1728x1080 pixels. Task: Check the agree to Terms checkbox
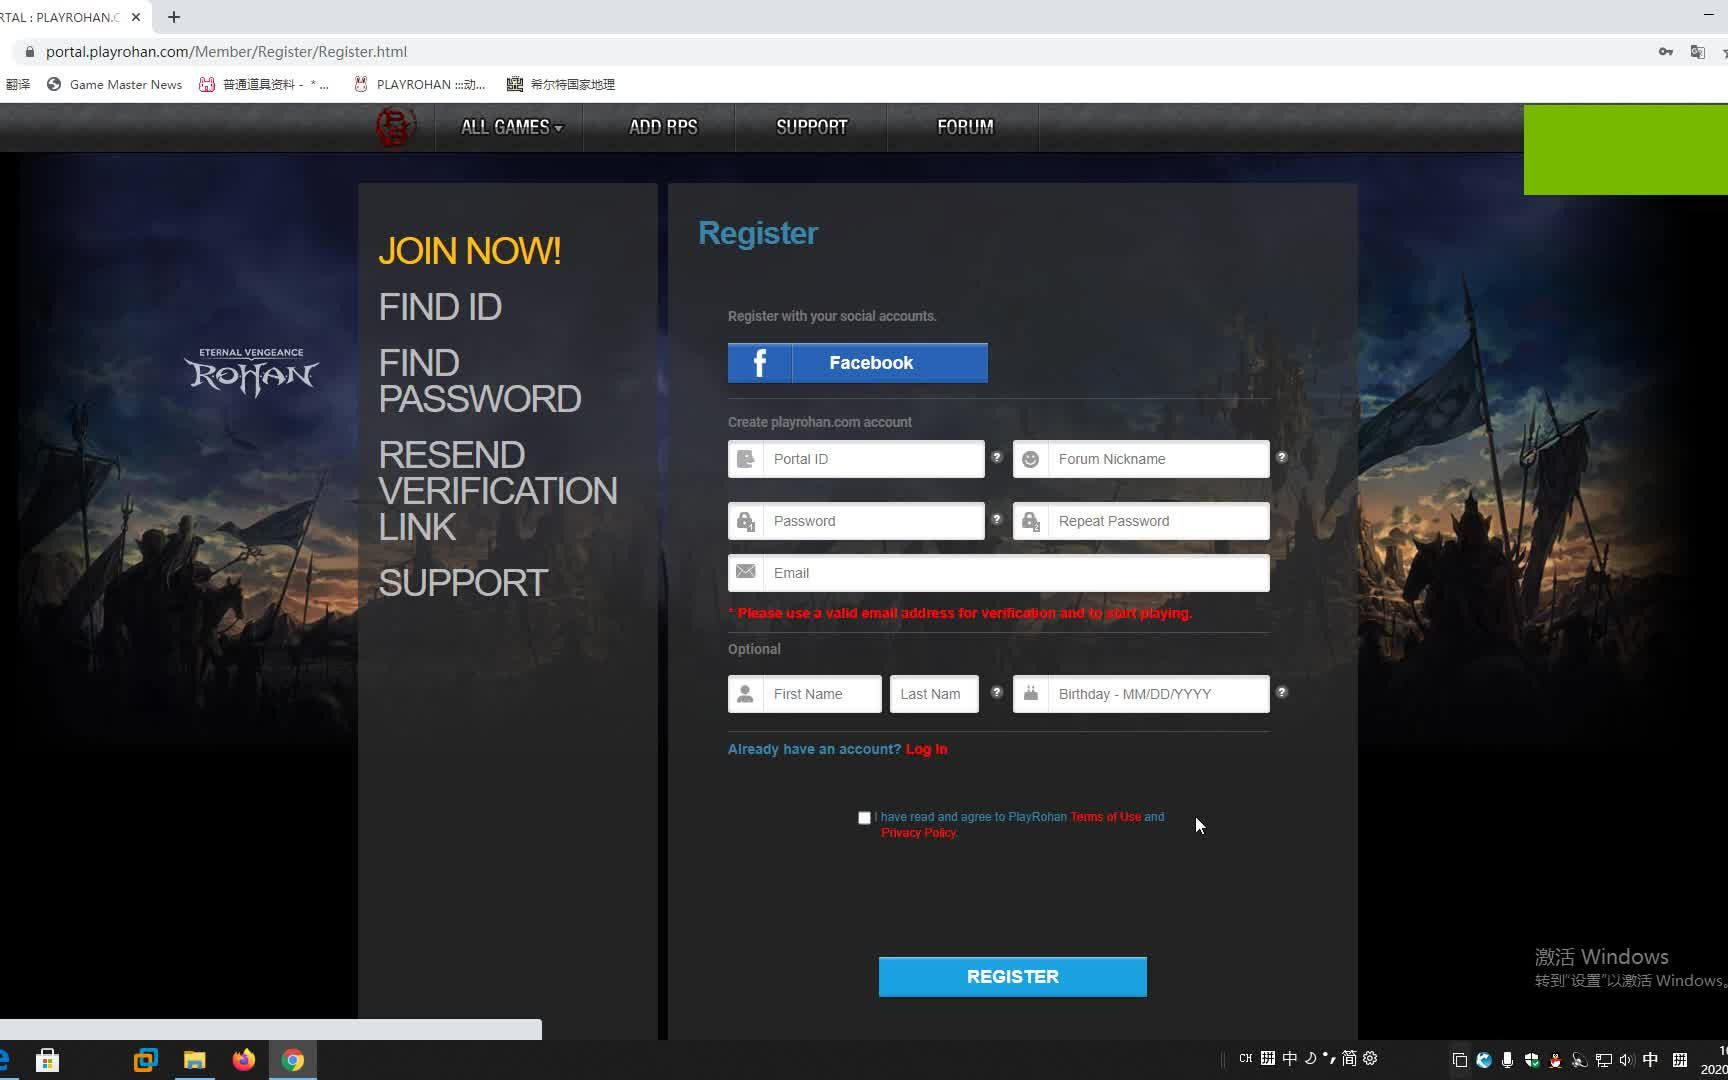tap(864, 818)
